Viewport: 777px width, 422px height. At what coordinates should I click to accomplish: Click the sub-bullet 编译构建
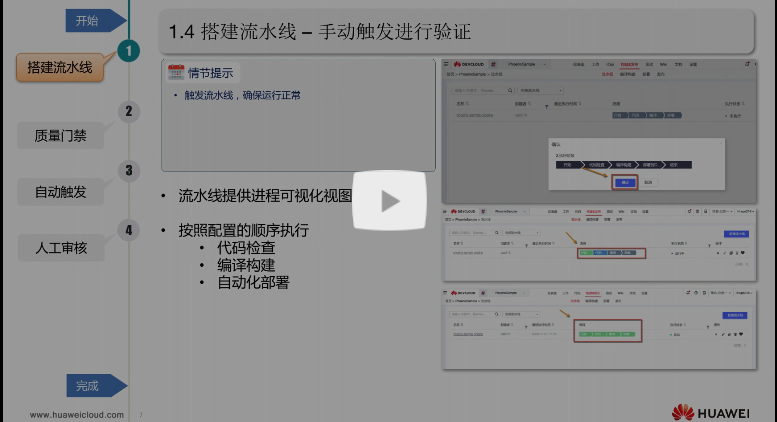[x=246, y=265]
